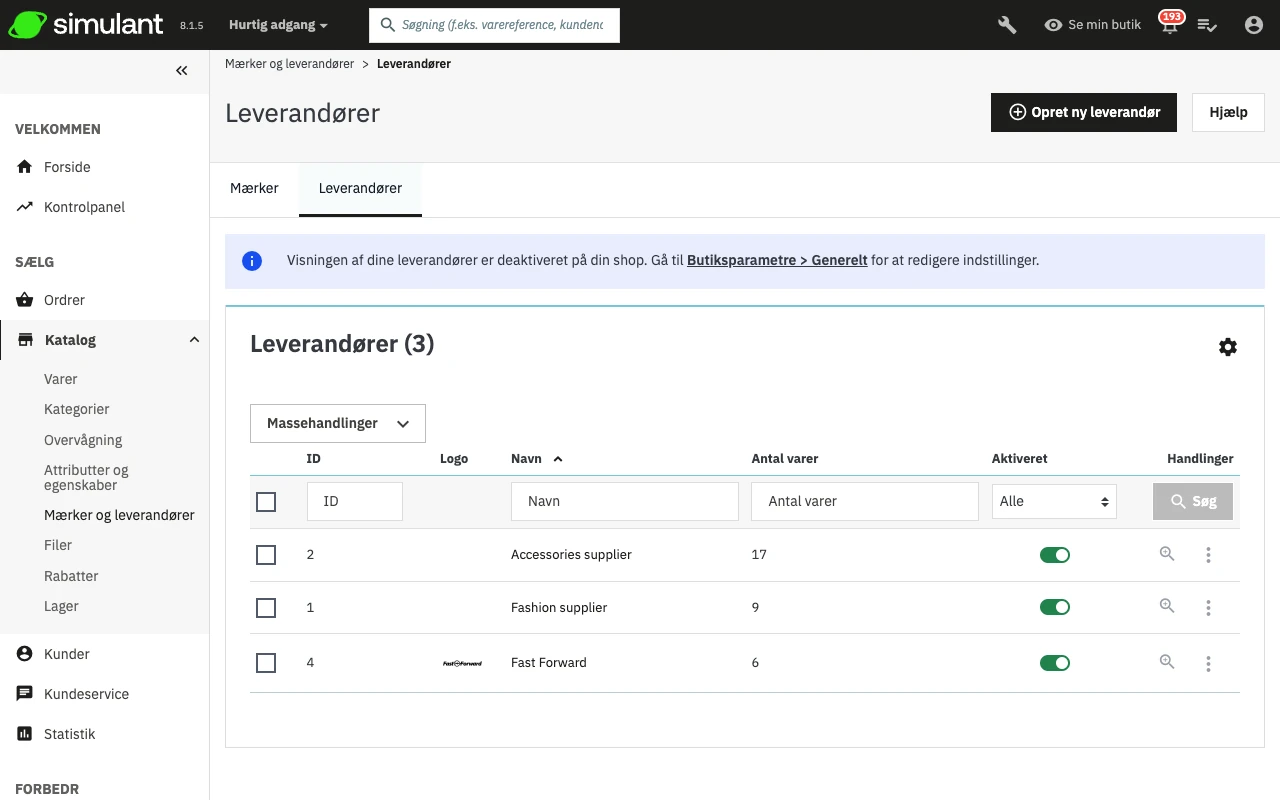
Task: Tick the checkbox for Fashion supplier
Action: pyautogui.click(x=266, y=608)
